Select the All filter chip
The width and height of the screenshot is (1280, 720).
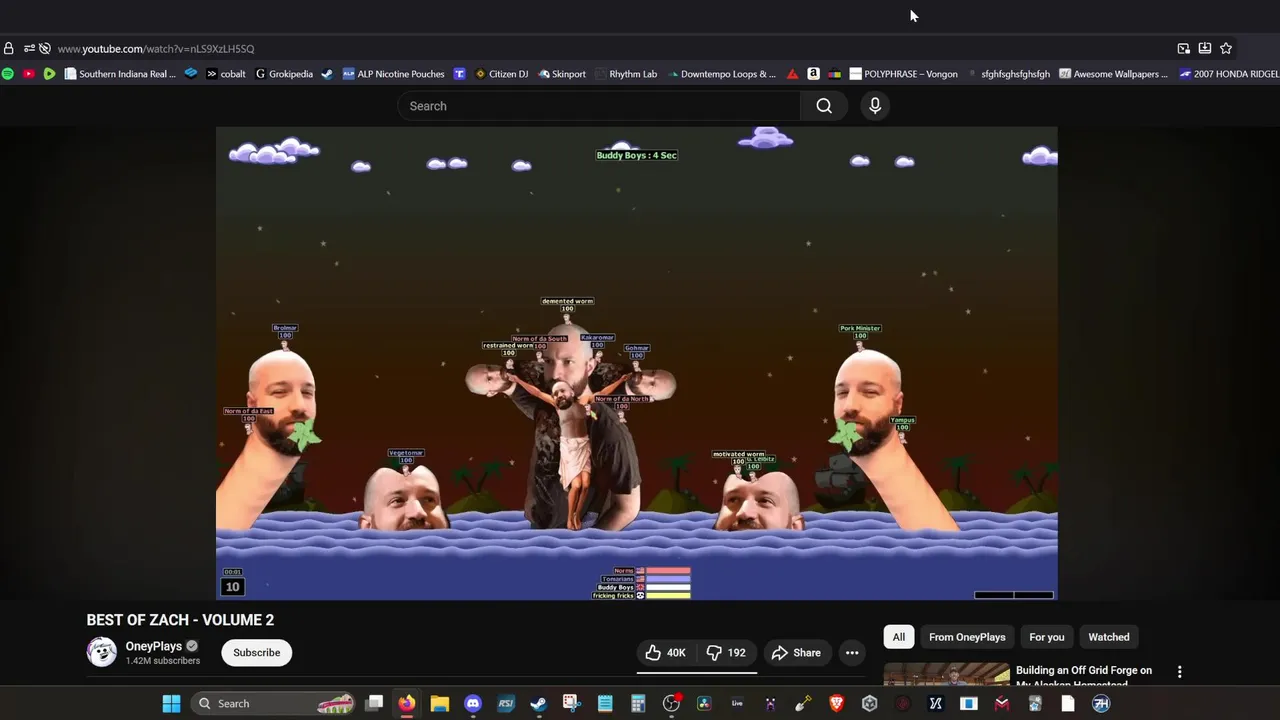coord(899,637)
